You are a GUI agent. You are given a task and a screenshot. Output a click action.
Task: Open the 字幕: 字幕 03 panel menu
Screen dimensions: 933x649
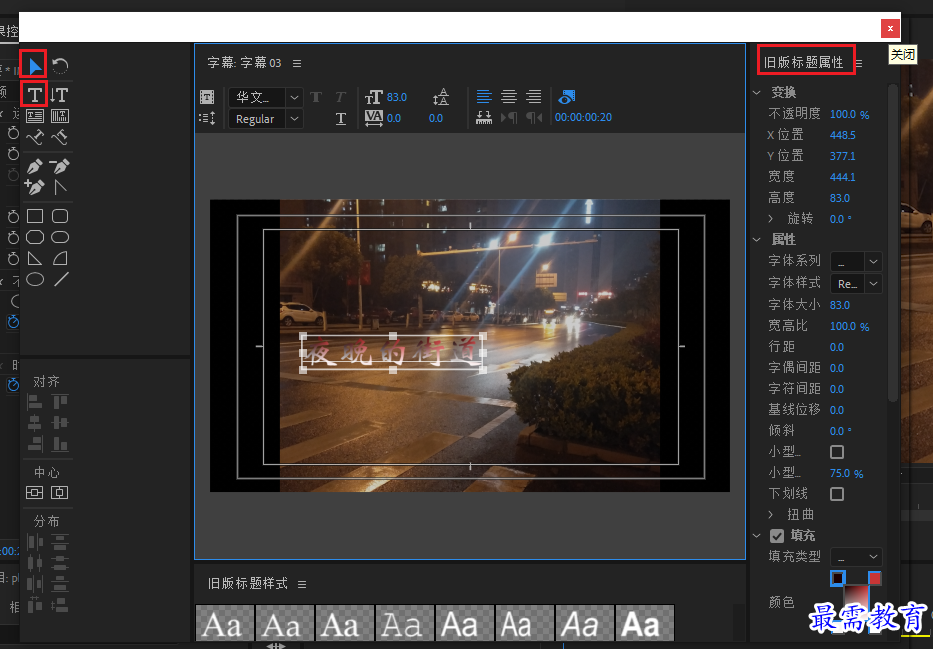coord(297,64)
